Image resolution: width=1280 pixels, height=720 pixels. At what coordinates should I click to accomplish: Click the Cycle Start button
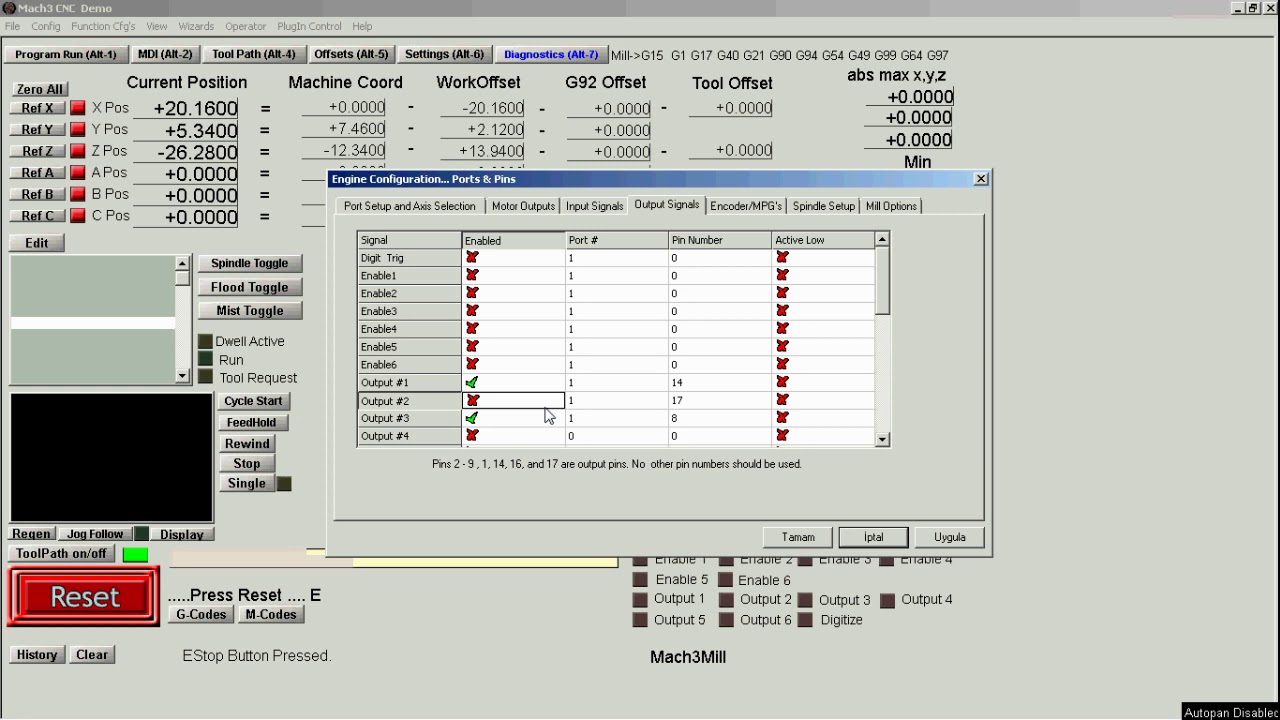coord(254,401)
